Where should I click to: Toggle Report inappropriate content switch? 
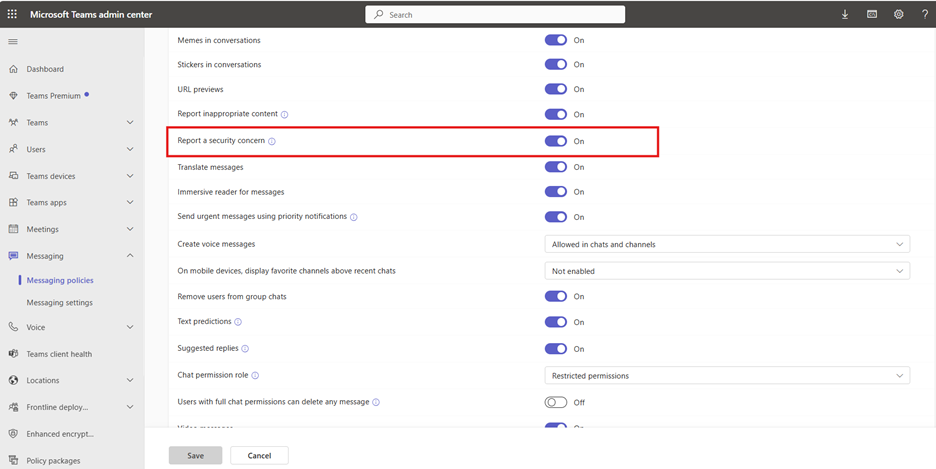pyautogui.click(x=556, y=114)
